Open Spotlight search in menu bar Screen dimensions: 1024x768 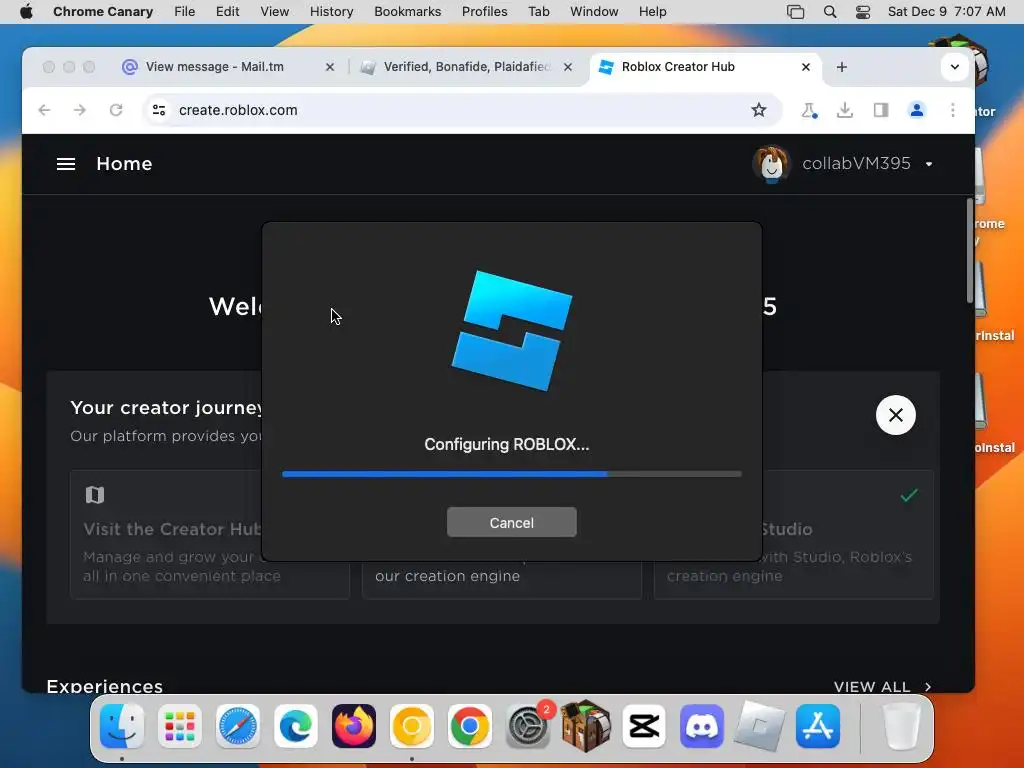tap(830, 12)
